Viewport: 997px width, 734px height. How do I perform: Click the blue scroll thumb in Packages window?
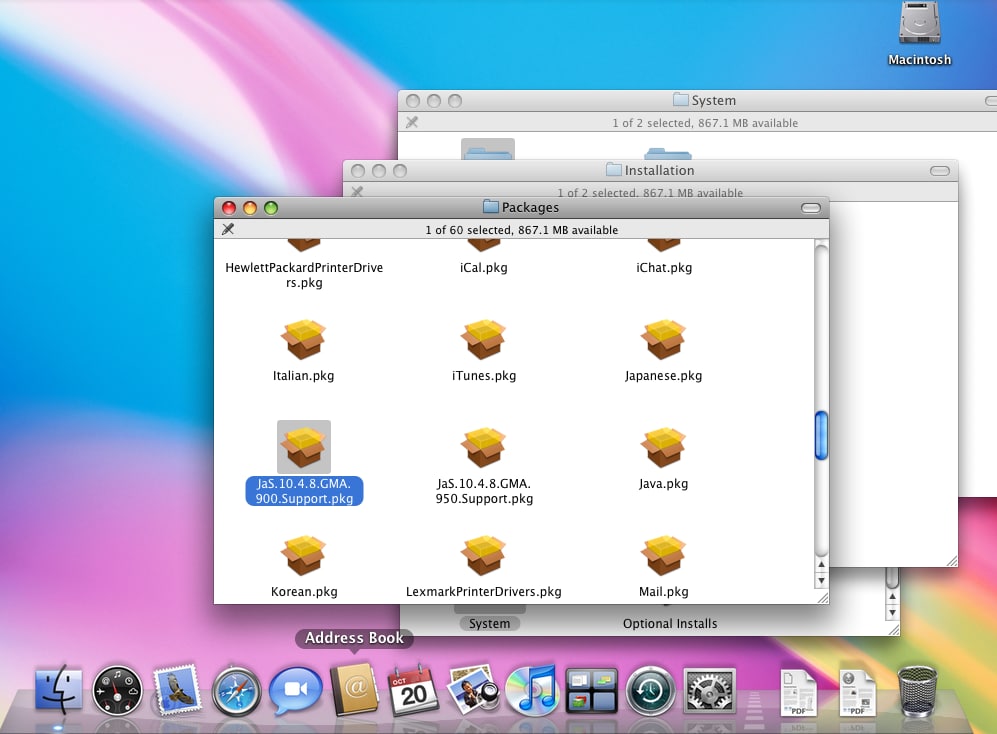coord(822,436)
